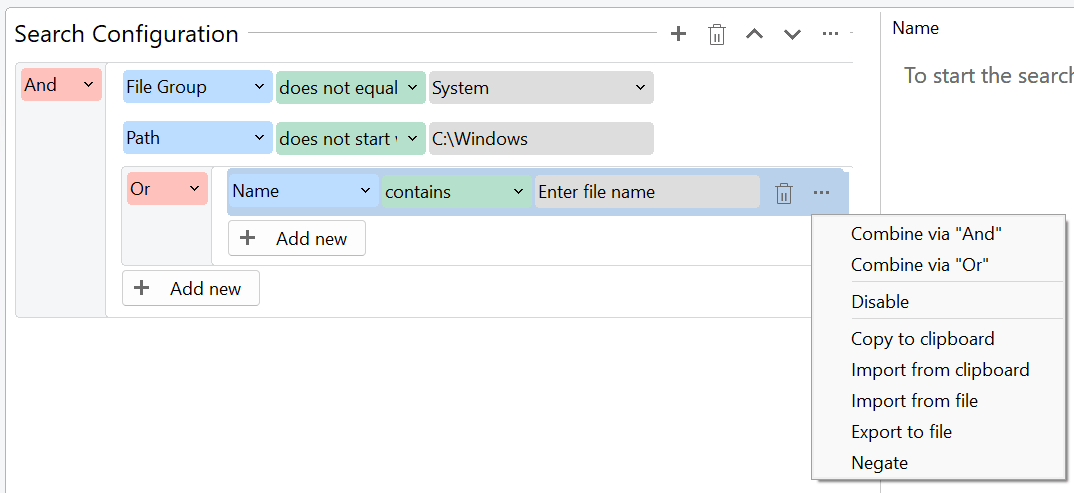Click the move up chevron icon
This screenshot has height=493, width=1074.
(755, 35)
